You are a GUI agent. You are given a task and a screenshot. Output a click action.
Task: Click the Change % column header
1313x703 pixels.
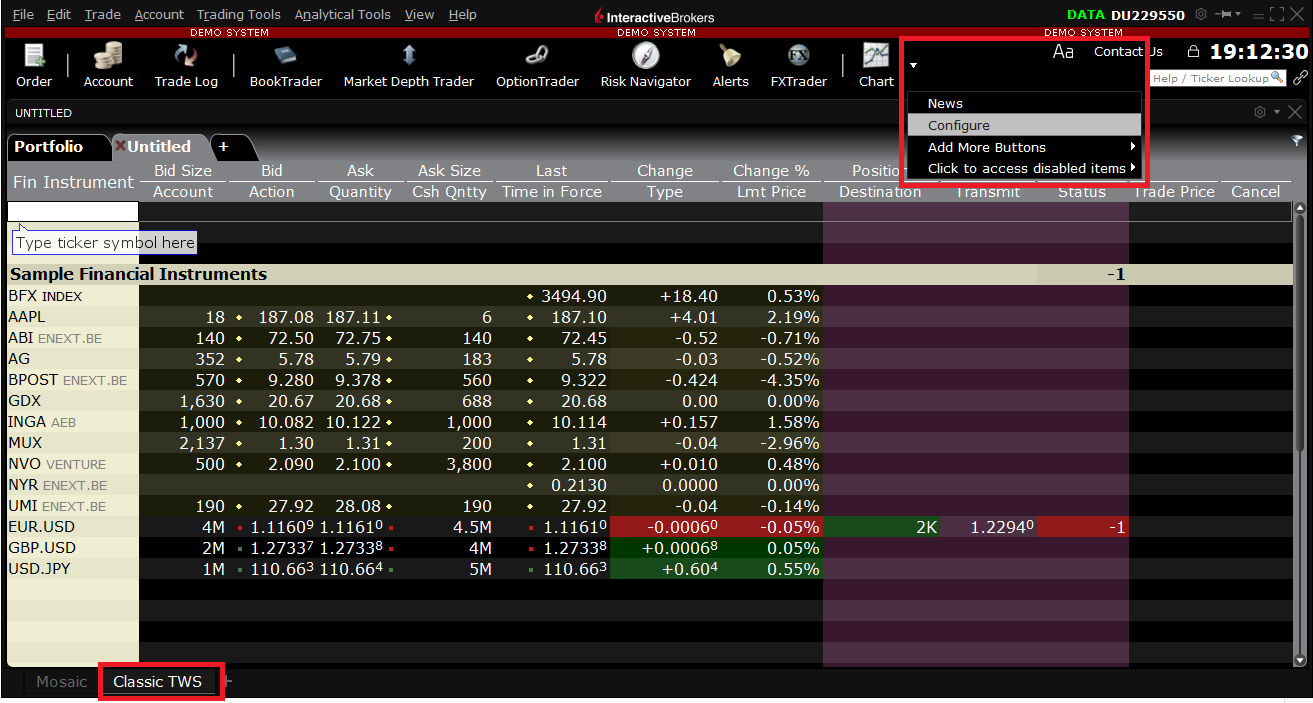(x=771, y=171)
